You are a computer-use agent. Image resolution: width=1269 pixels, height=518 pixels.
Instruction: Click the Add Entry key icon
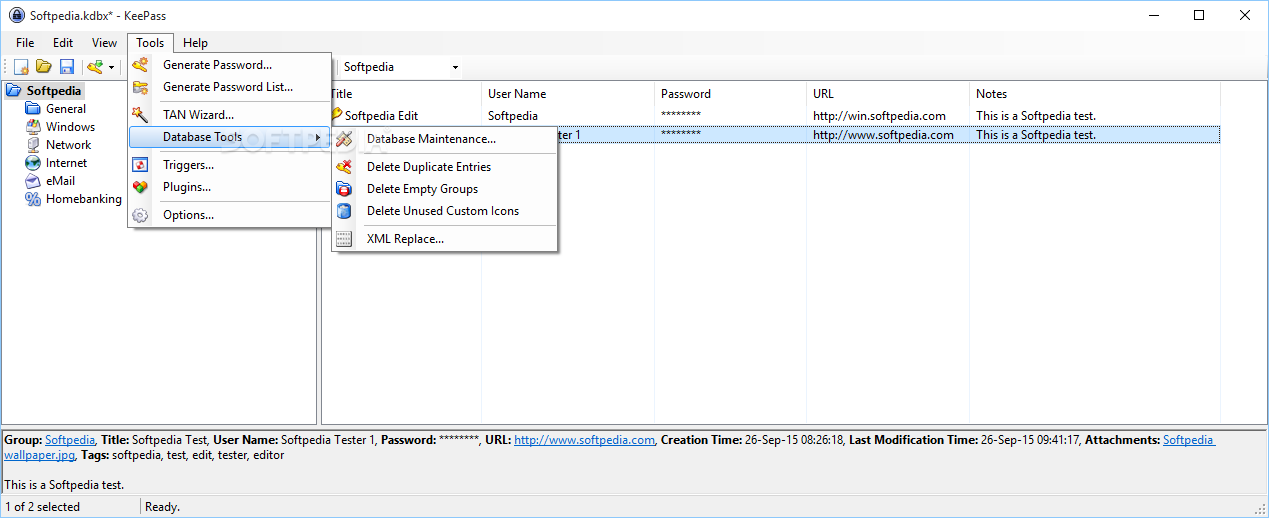point(95,67)
